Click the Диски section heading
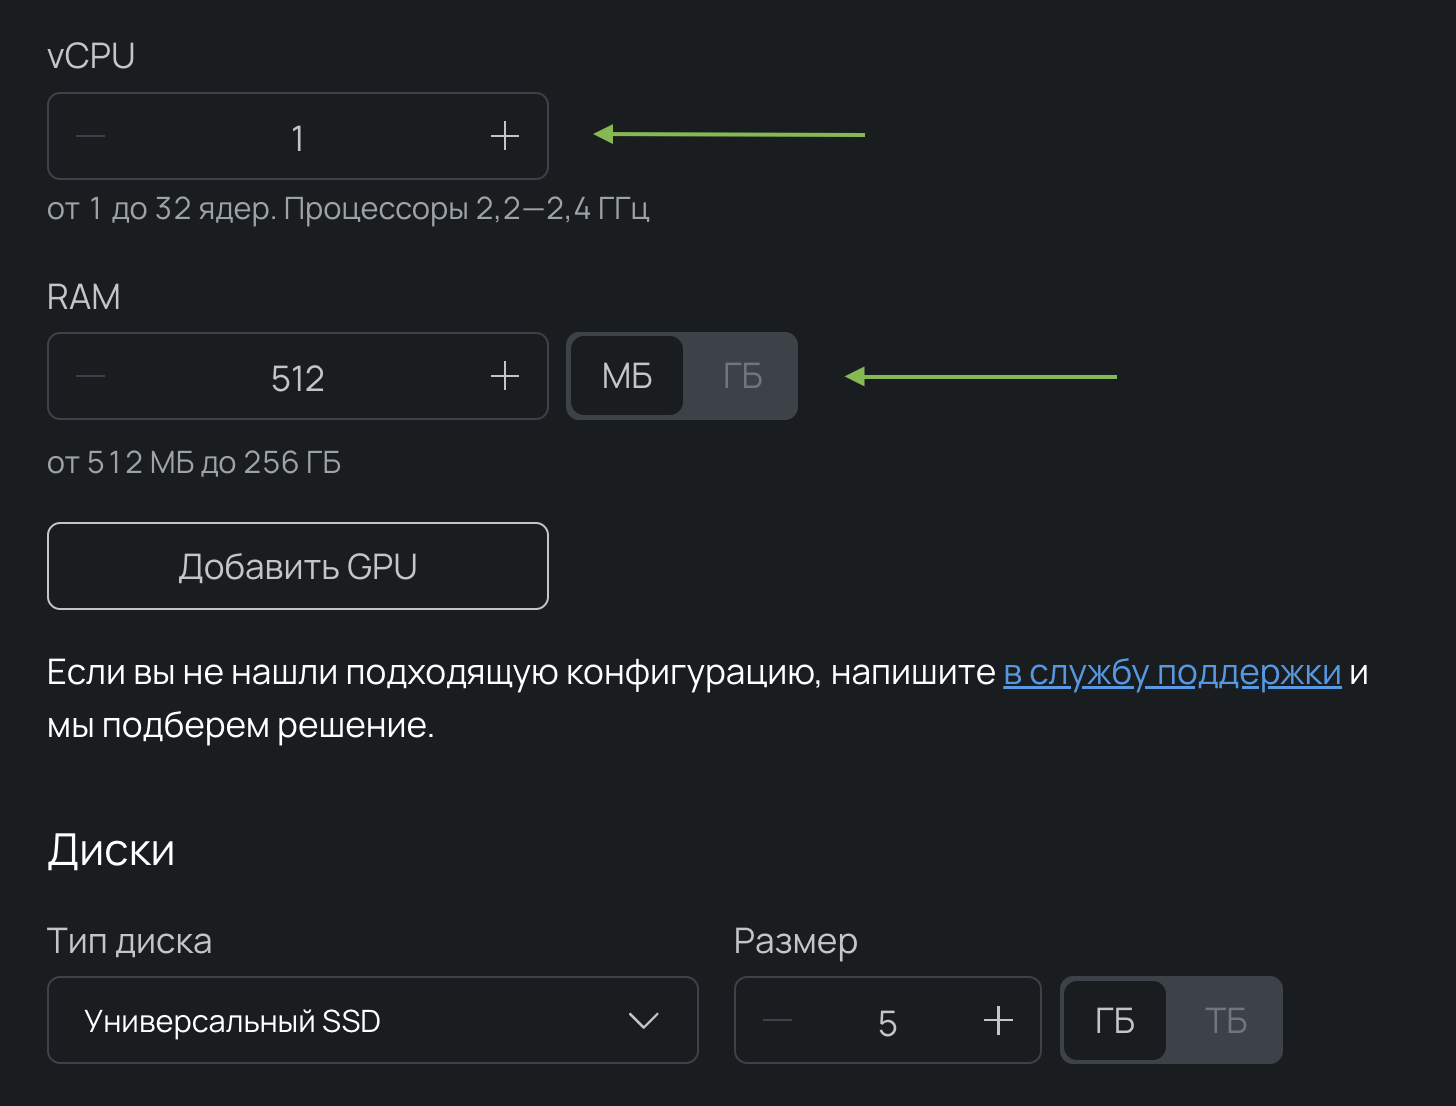 pos(111,850)
